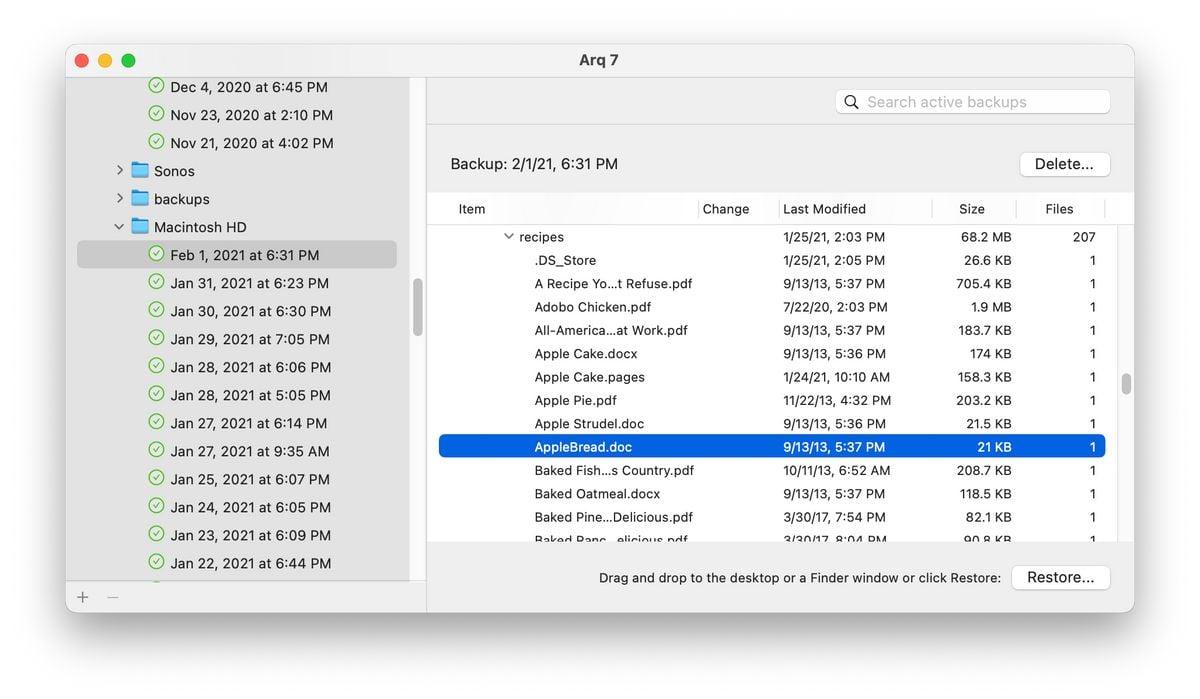Click the checkmark icon on Feb 1, 2021 backup

tap(156, 254)
